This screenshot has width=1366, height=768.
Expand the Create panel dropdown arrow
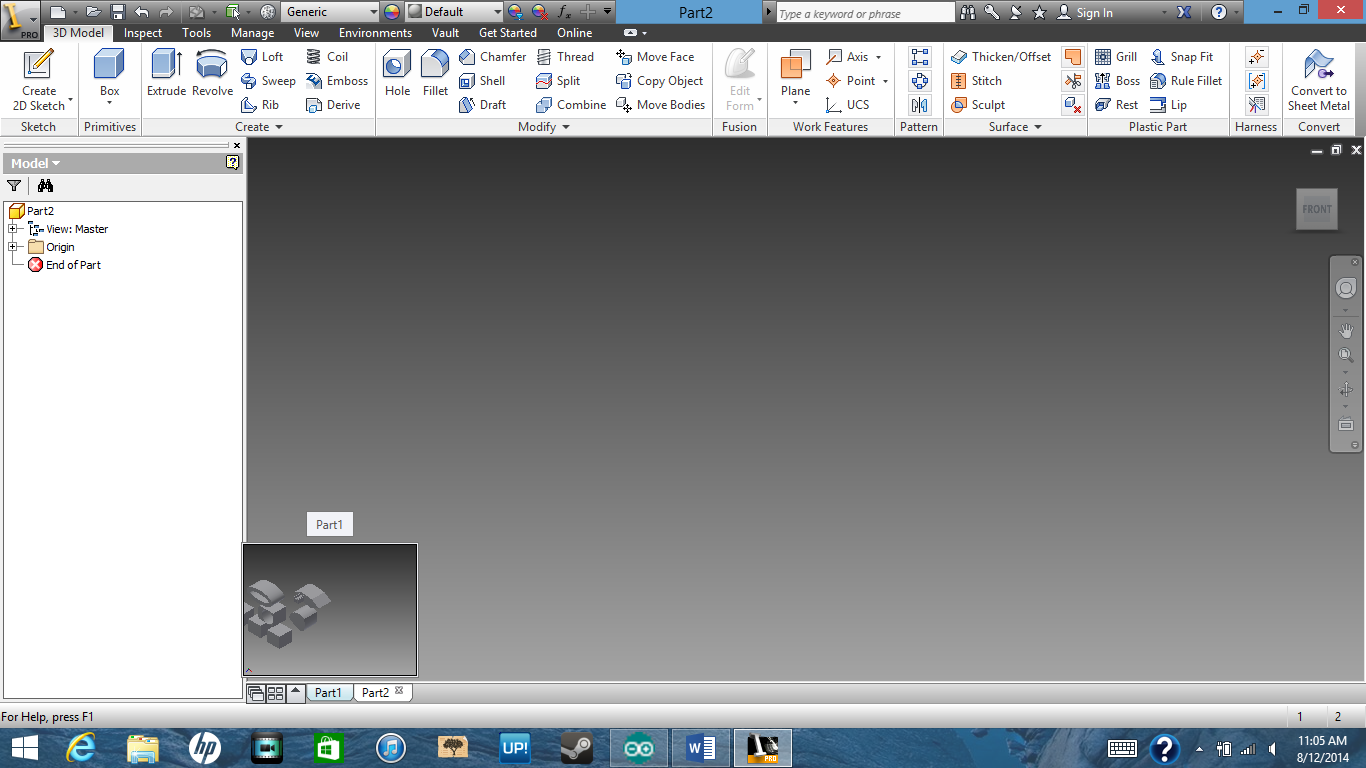point(279,127)
